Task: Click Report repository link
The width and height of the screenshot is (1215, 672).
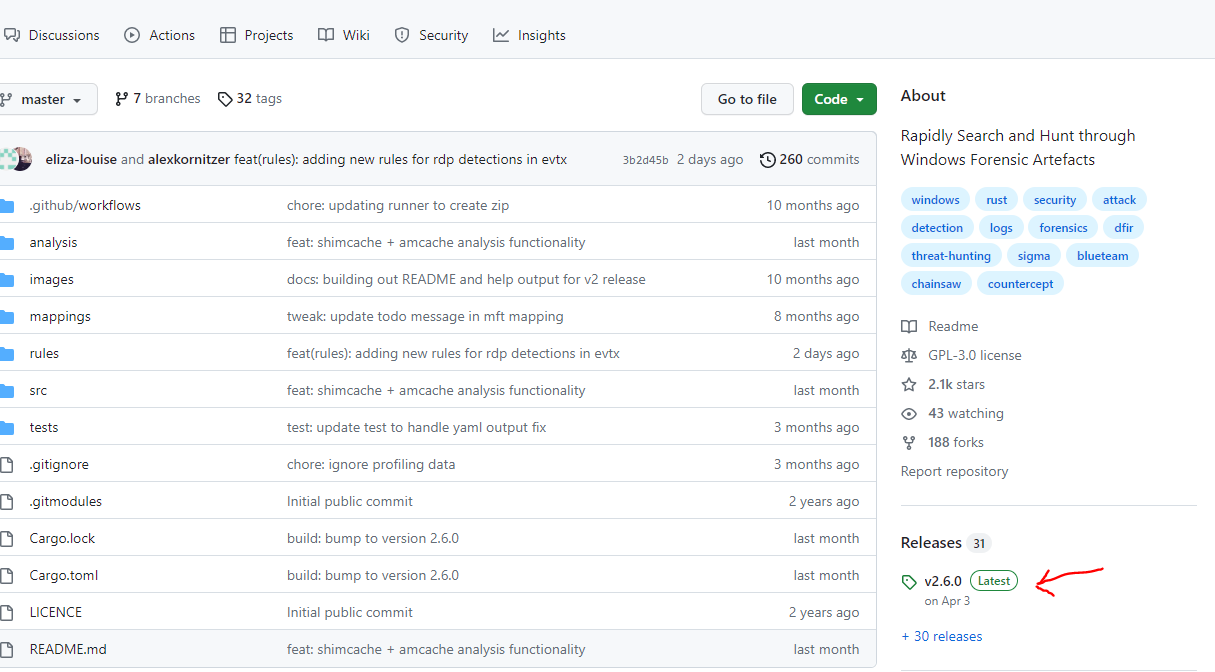Action: tap(954, 471)
